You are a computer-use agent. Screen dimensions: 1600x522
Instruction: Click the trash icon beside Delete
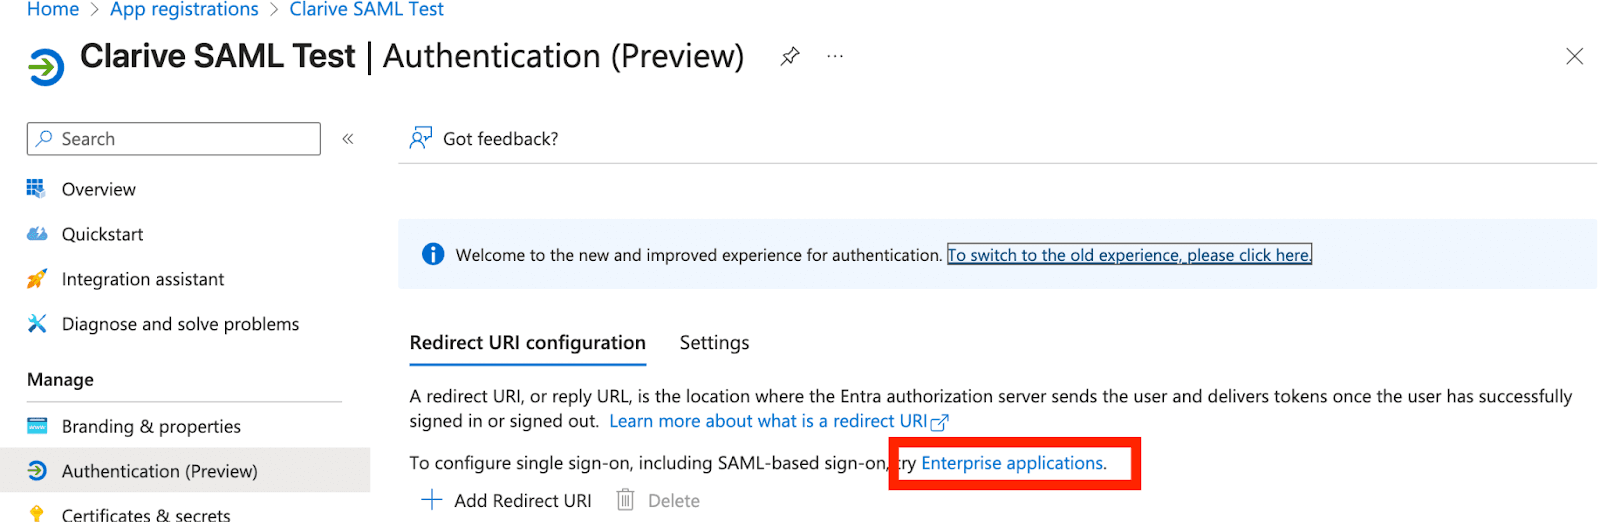click(625, 500)
